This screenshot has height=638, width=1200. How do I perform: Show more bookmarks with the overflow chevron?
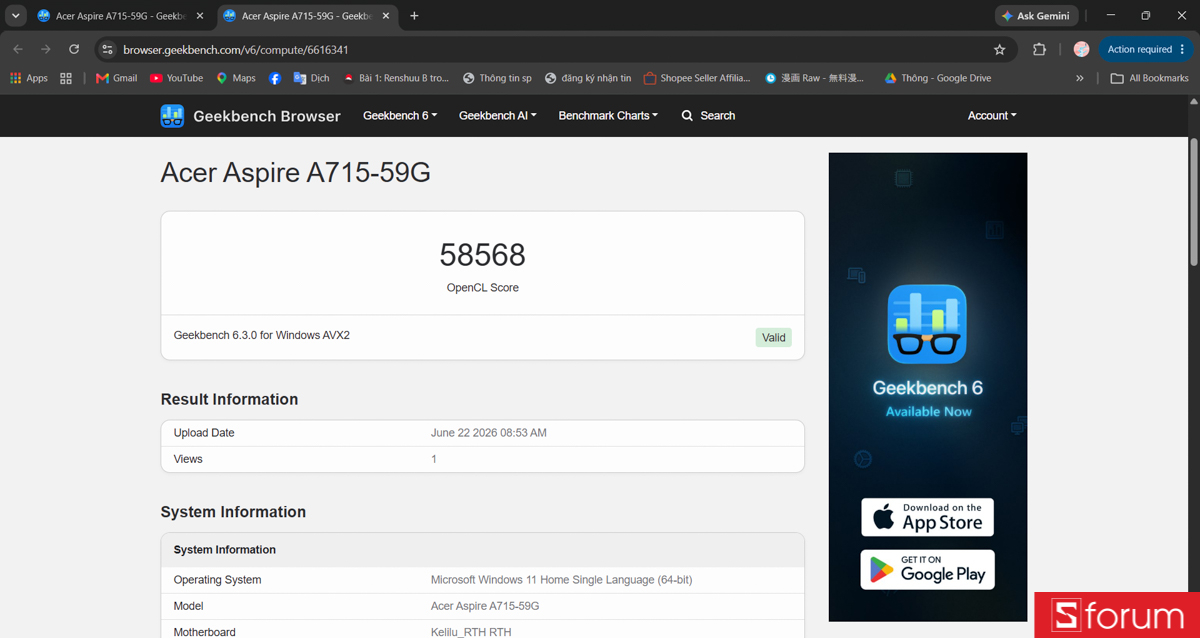1079,78
